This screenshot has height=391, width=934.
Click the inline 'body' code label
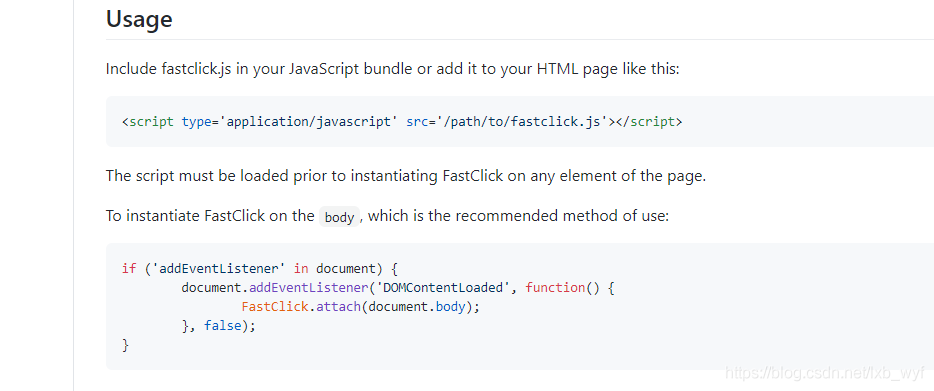340,217
